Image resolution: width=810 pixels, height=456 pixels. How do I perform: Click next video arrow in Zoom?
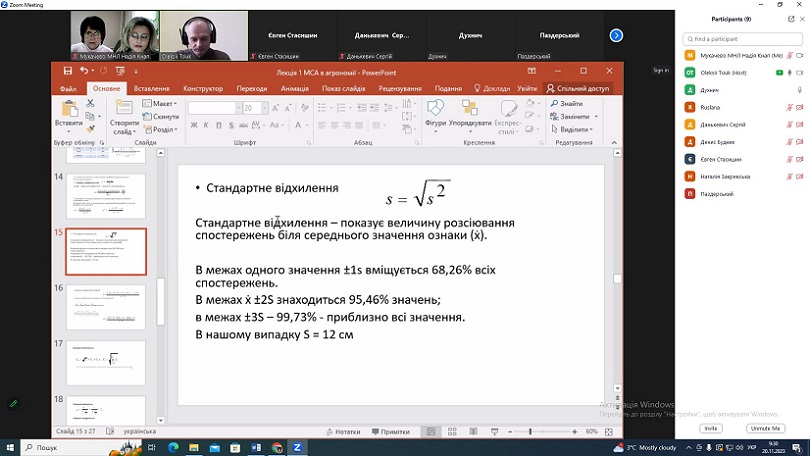coord(616,35)
